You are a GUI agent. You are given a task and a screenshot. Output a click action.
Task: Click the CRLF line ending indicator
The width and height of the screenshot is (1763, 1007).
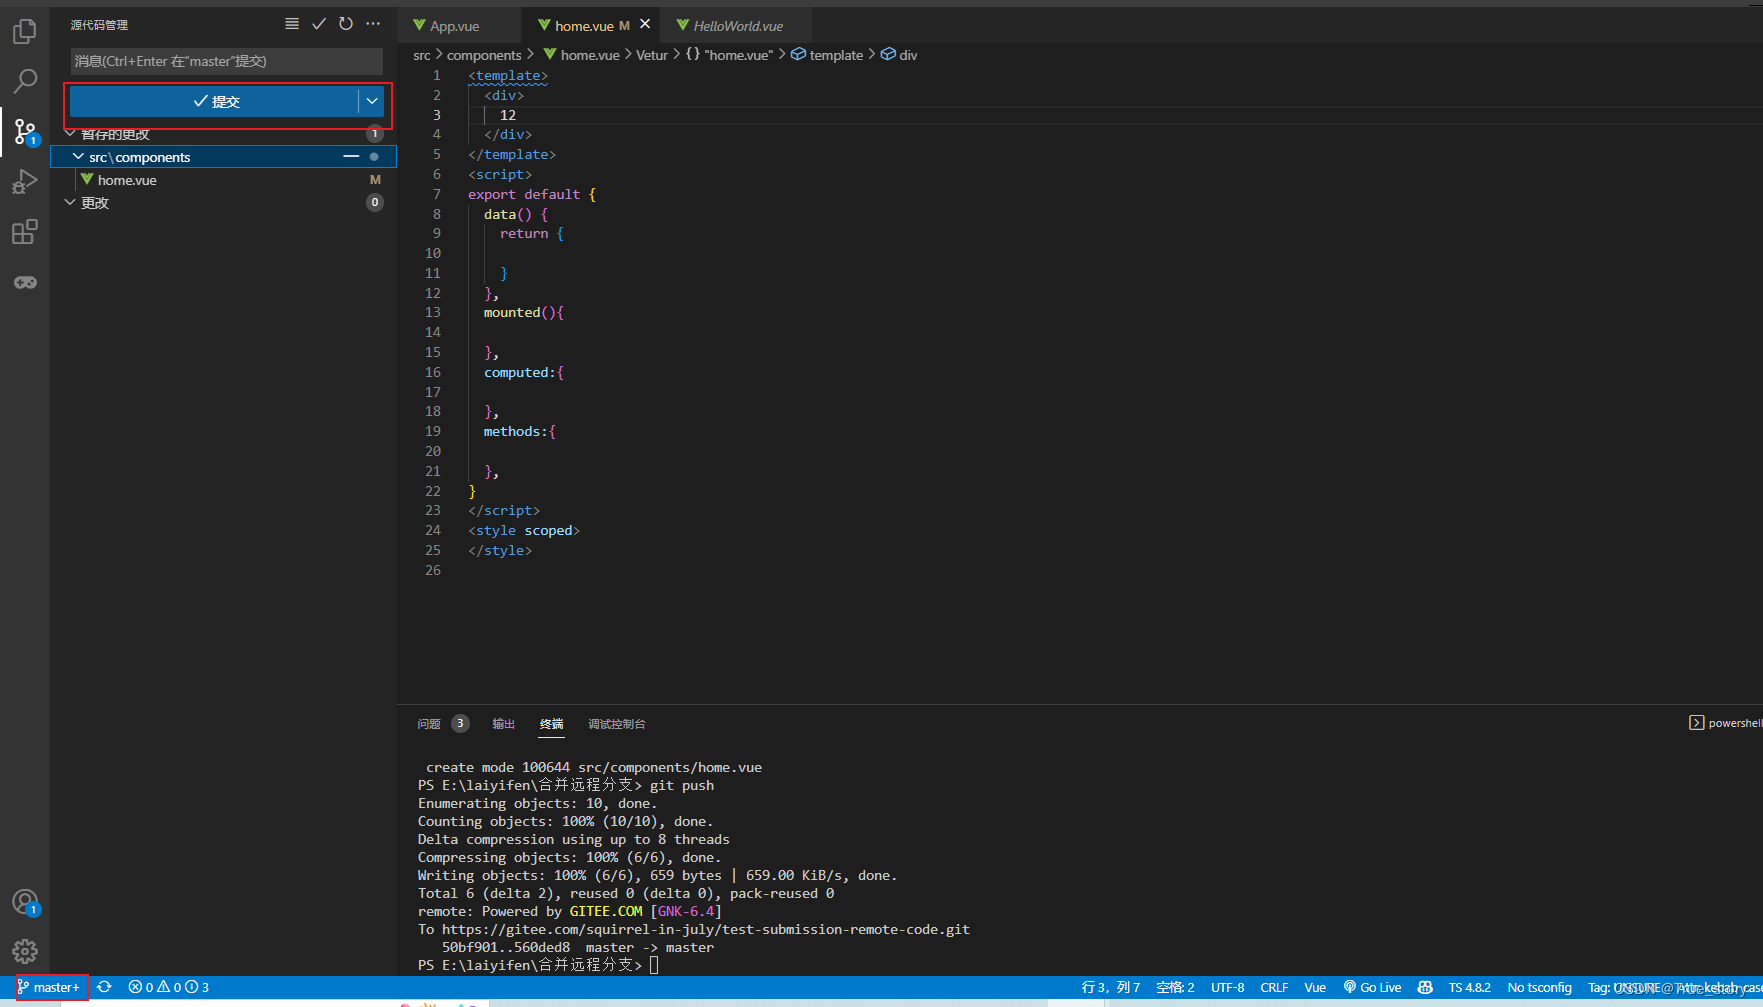tap(1274, 987)
